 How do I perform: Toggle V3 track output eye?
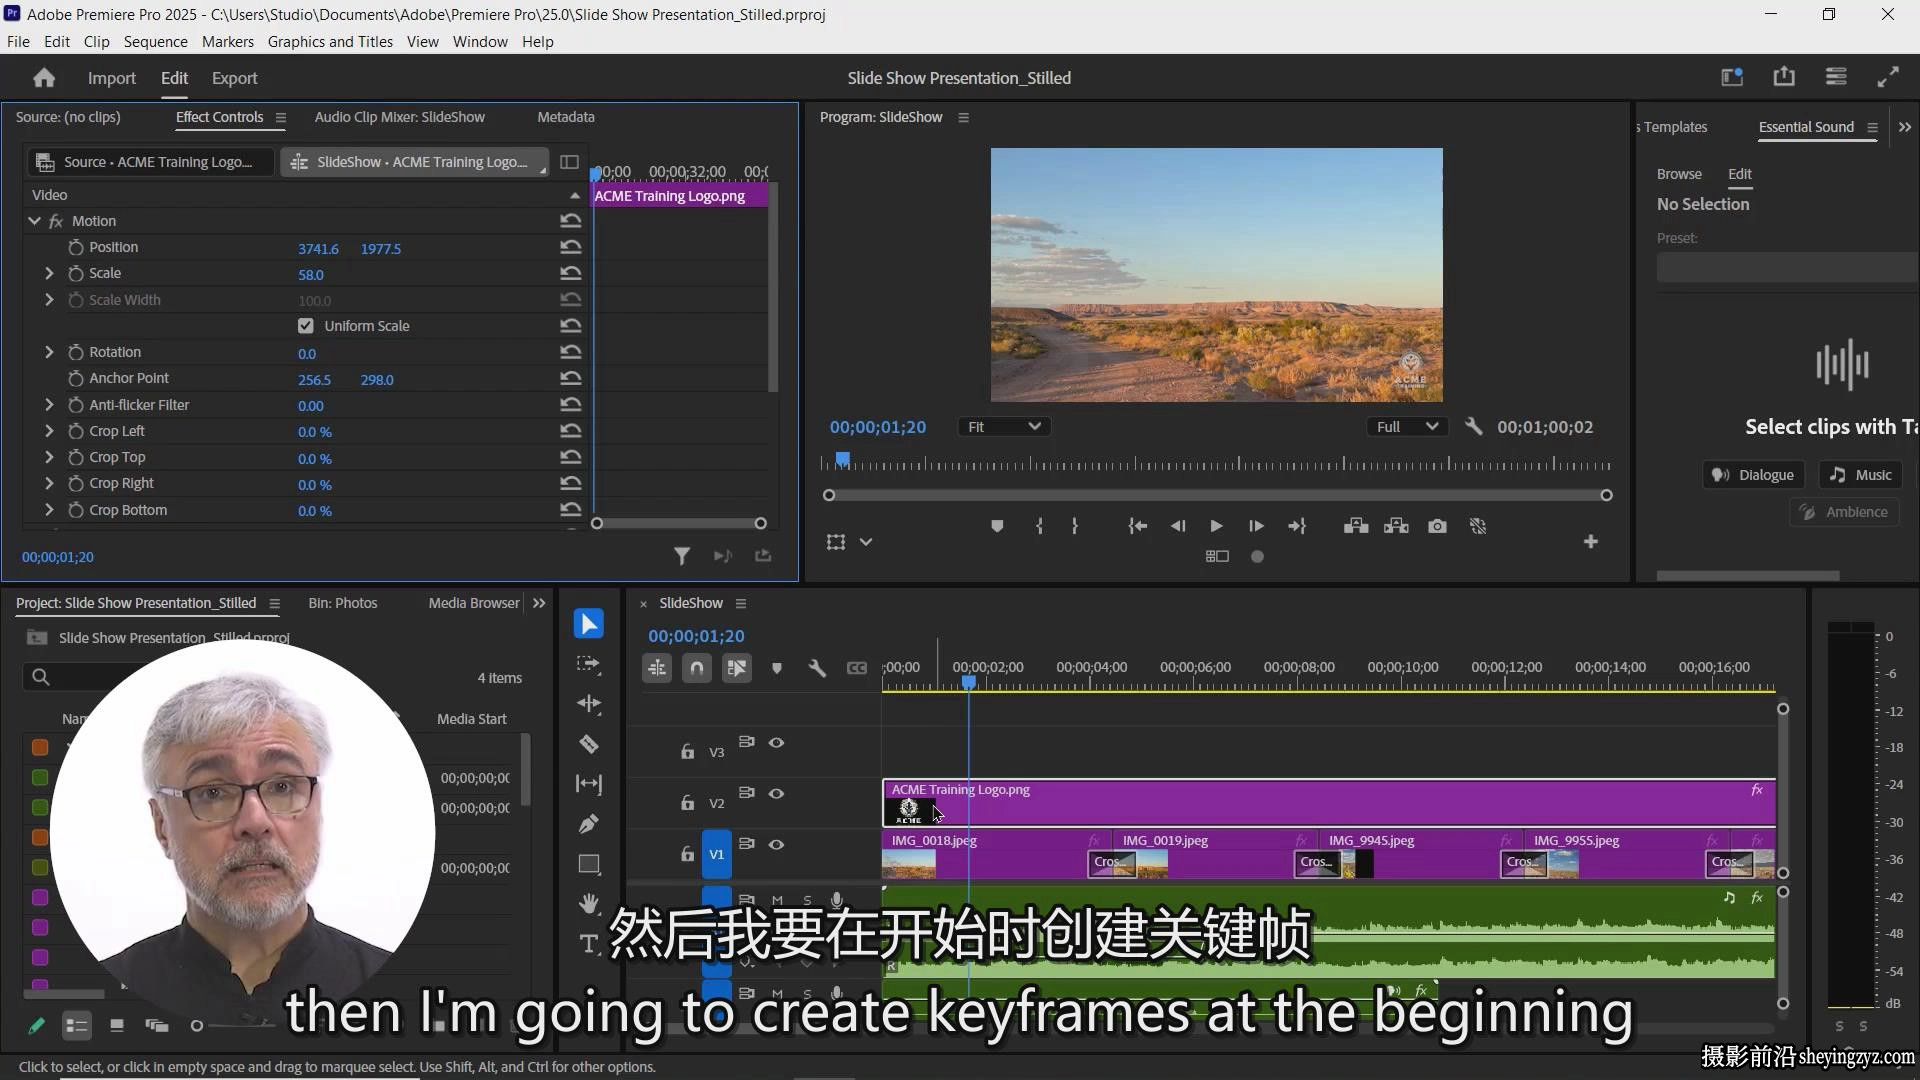coord(776,742)
